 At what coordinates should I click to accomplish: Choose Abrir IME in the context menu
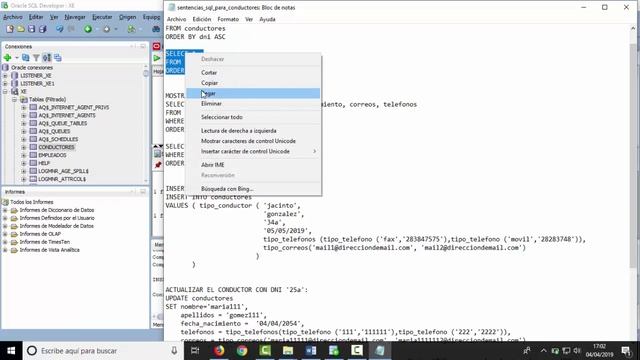coord(253,165)
